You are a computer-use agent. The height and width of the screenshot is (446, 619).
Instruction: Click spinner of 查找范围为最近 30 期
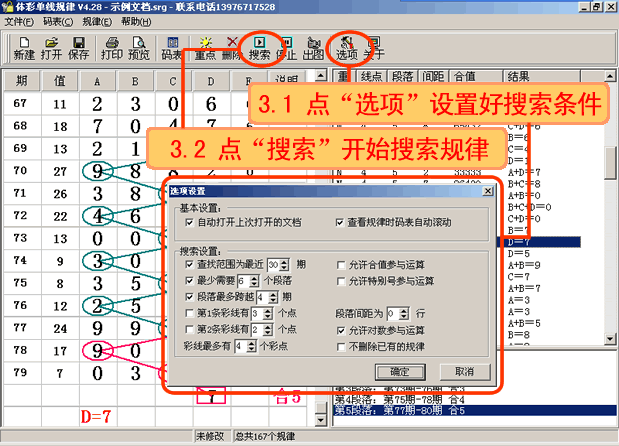pyautogui.click(x=284, y=265)
